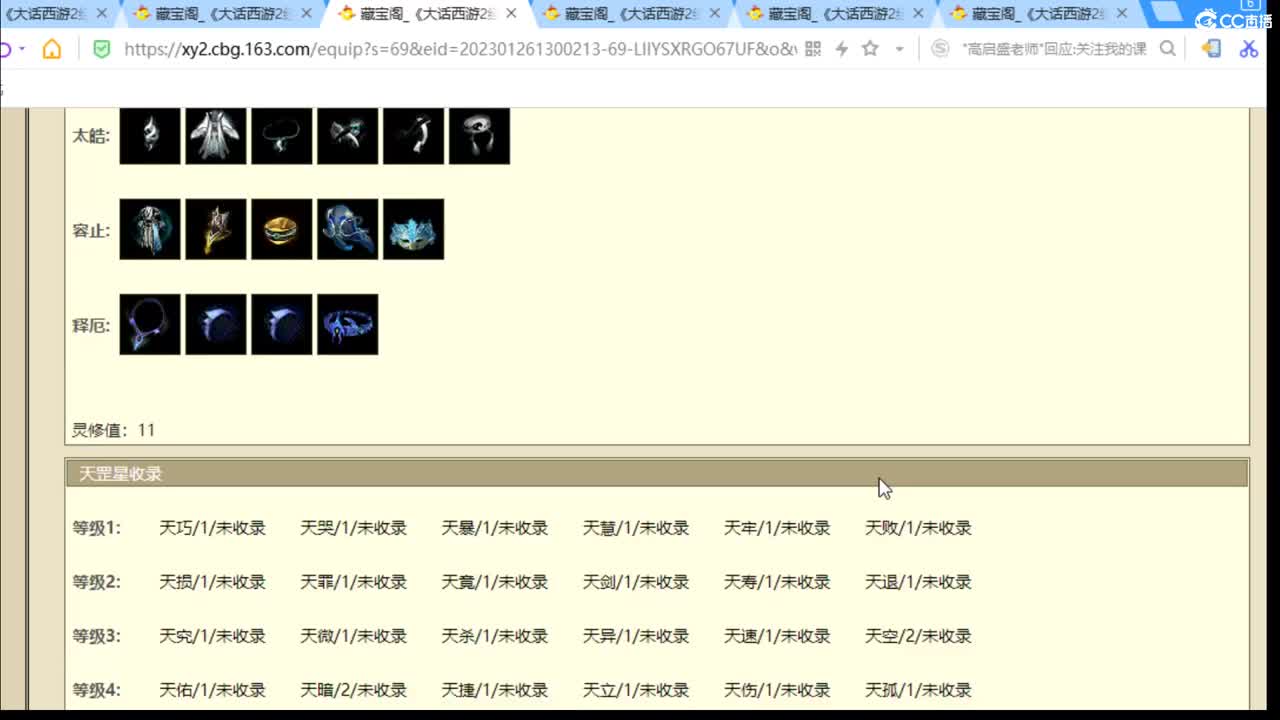This screenshot has width=1280, height=720.
Task: Close the active third 藏宝阁 tab
Action: (510, 14)
